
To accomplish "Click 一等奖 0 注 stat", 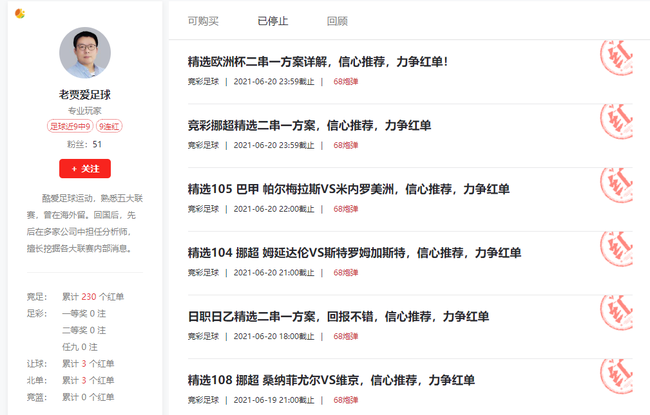I will point(84,313).
